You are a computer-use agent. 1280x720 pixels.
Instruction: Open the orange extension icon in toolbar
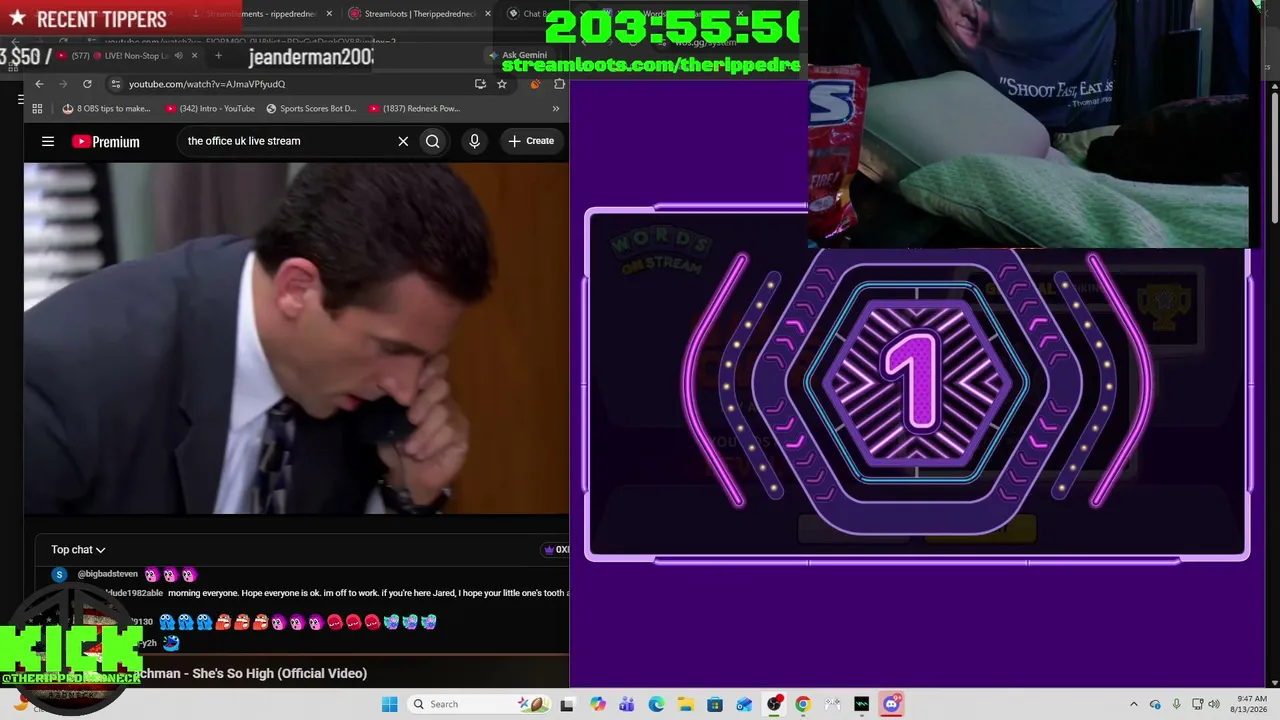[535, 84]
